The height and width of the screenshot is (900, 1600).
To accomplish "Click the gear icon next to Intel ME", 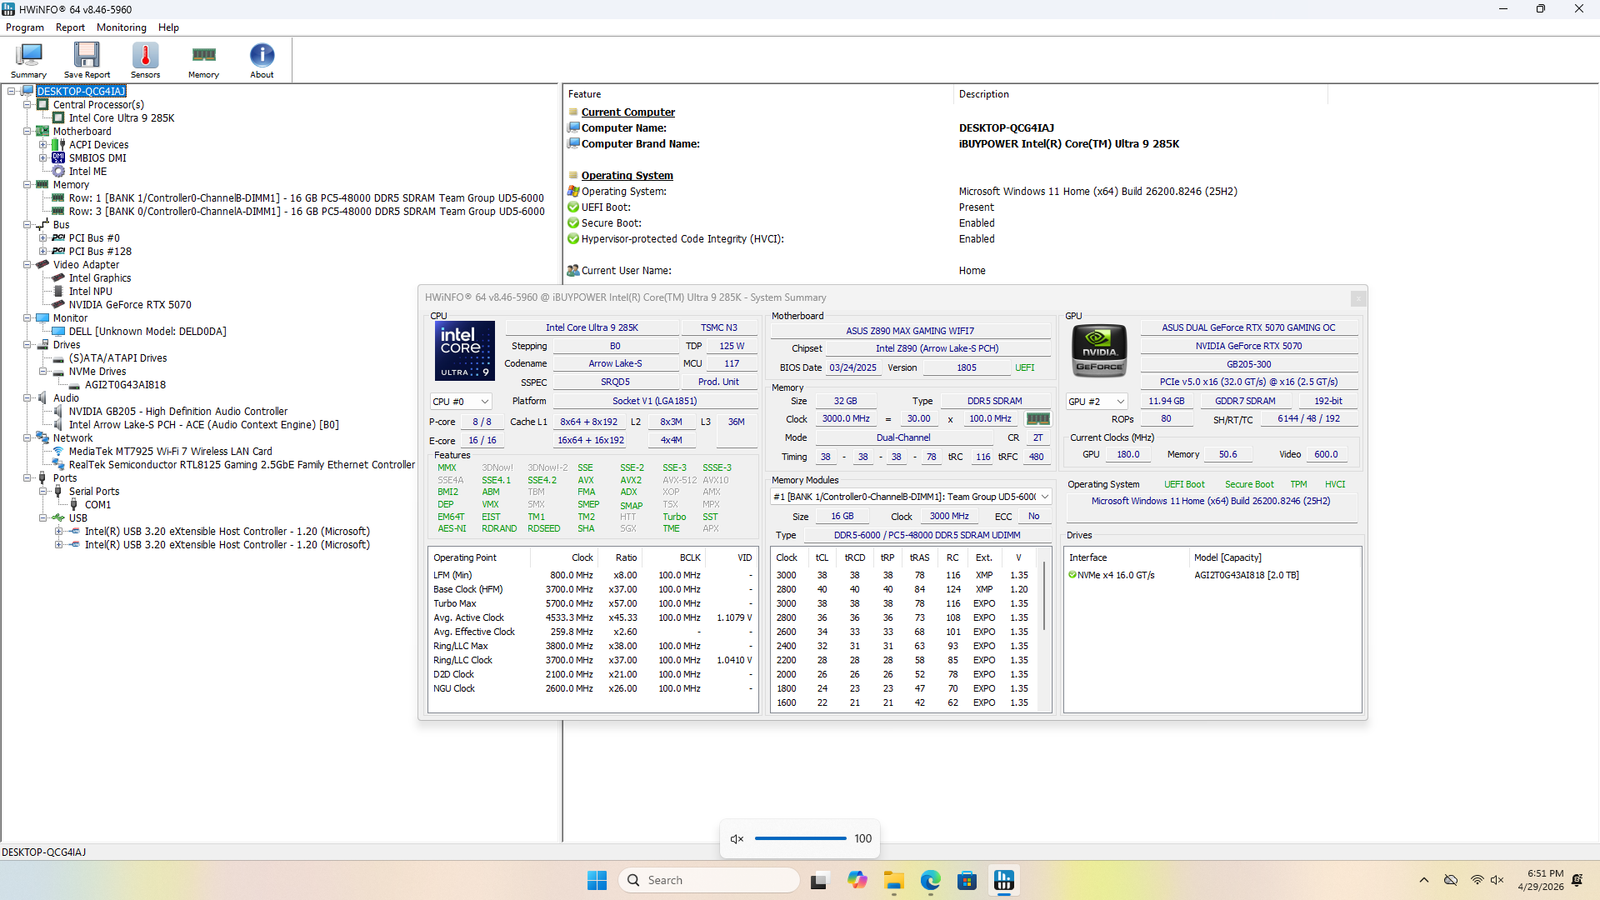I will pos(59,171).
